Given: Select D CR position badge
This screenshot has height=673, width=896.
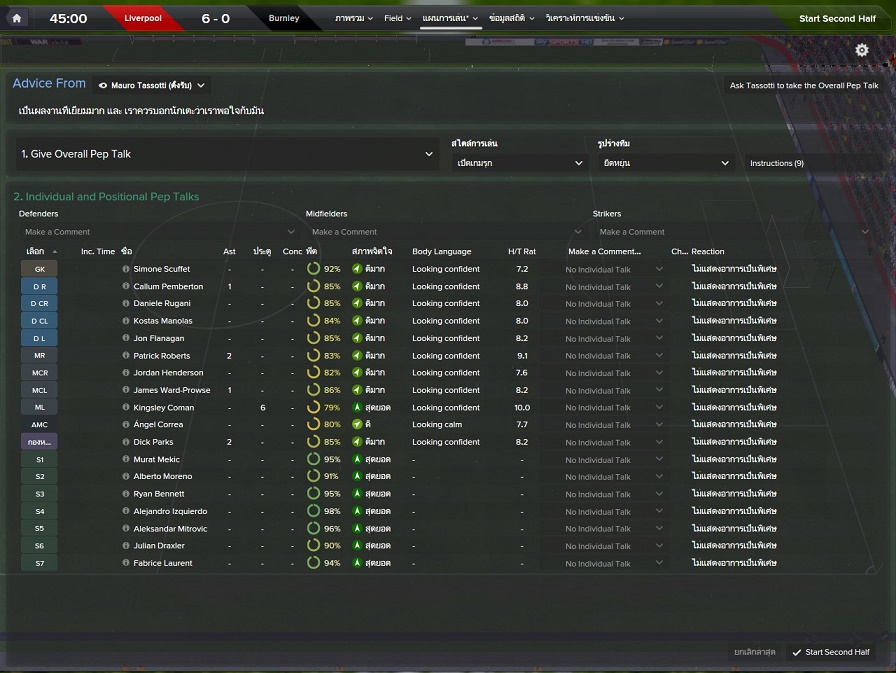Looking at the screenshot, I should point(39,303).
